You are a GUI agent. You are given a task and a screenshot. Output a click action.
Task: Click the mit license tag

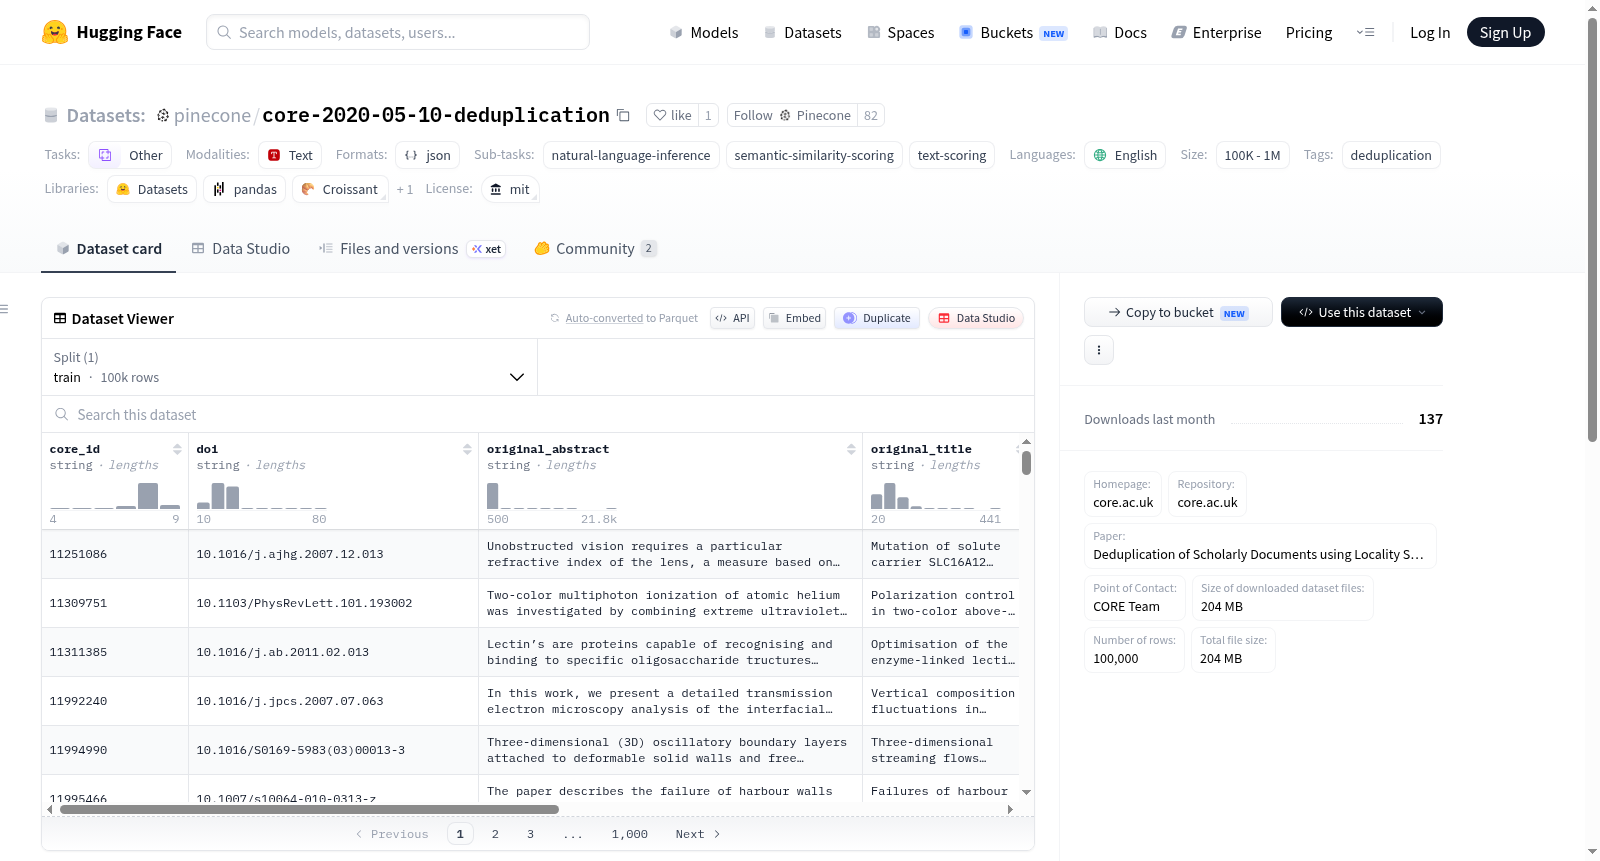(x=510, y=189)
